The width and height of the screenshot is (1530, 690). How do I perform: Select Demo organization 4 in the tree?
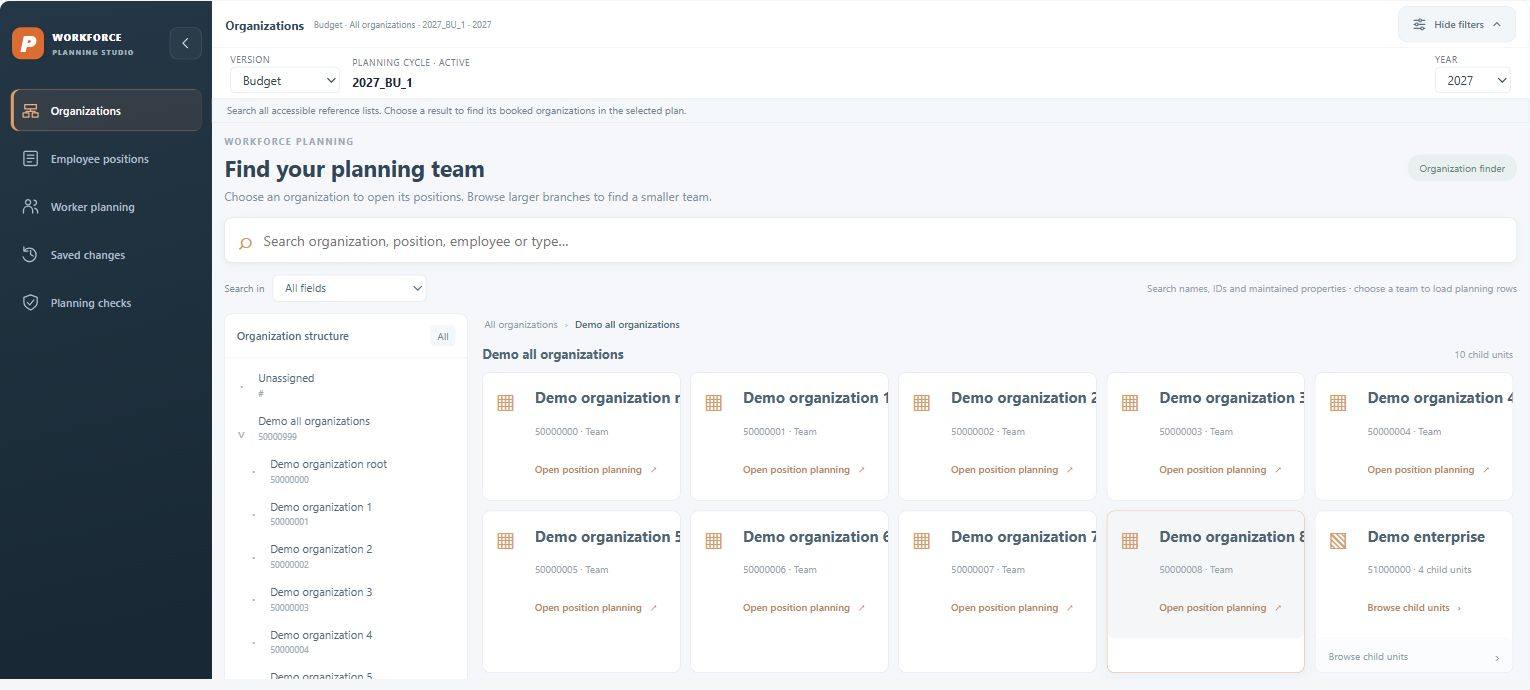(321, 636)
